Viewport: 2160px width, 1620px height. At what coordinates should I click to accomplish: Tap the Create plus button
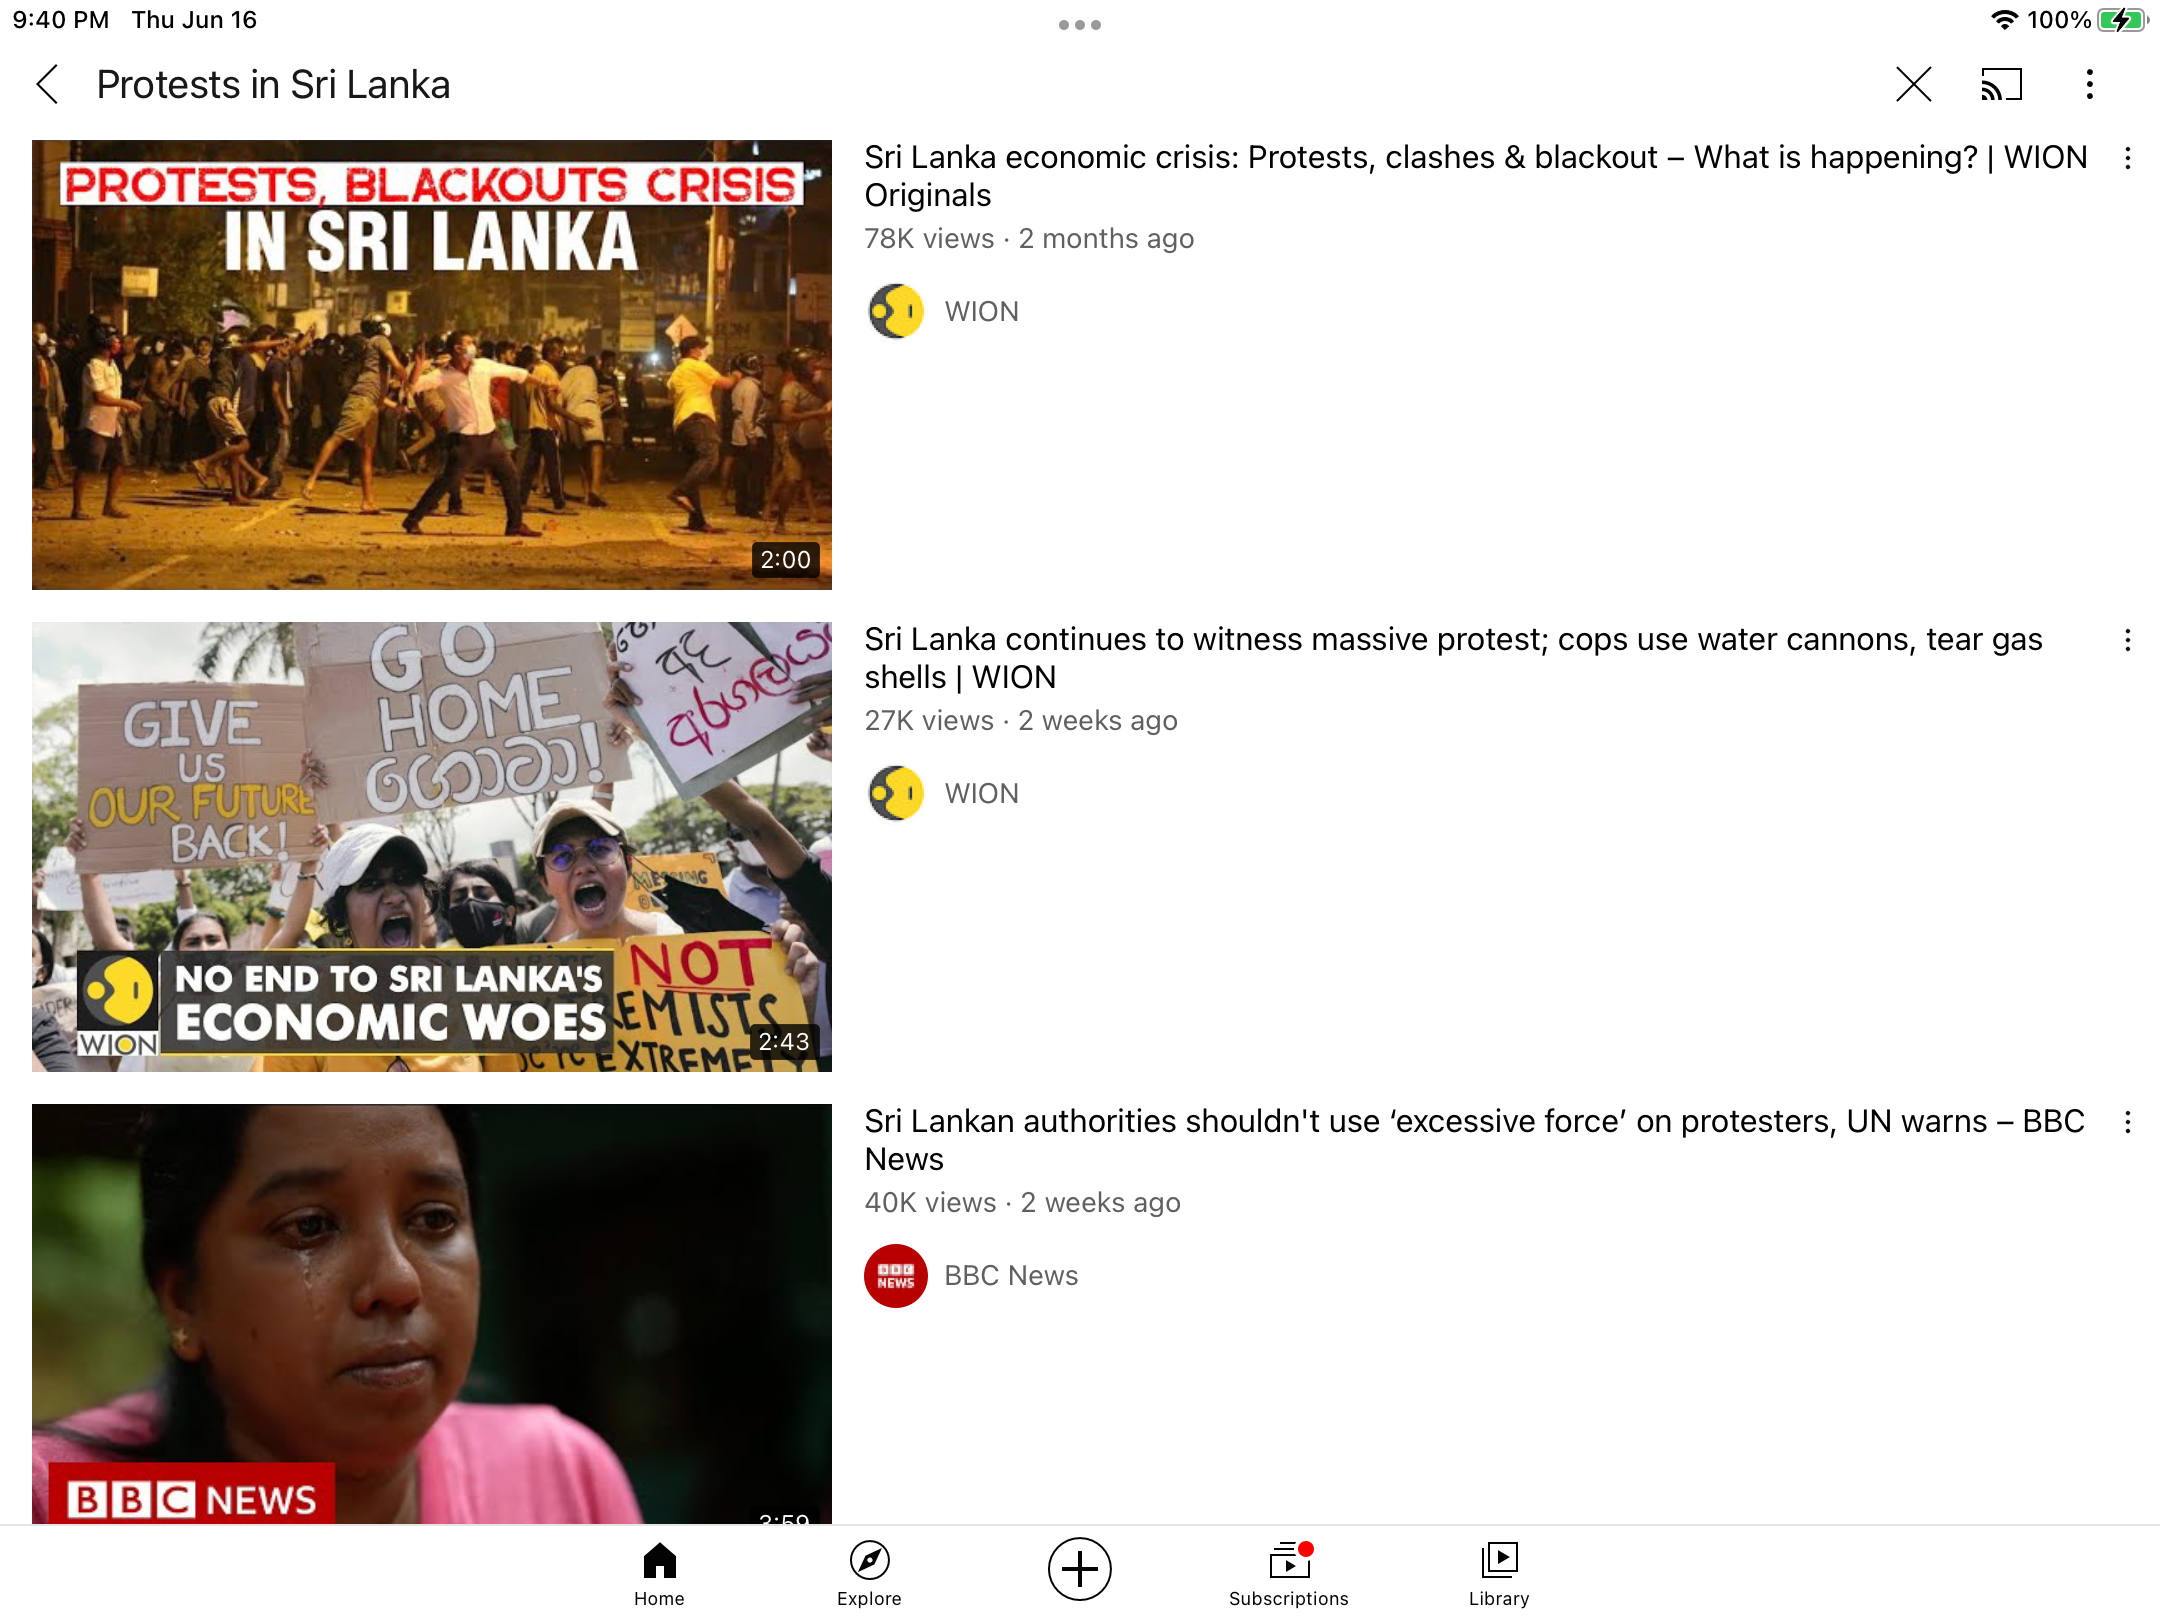(1079, 1568)
